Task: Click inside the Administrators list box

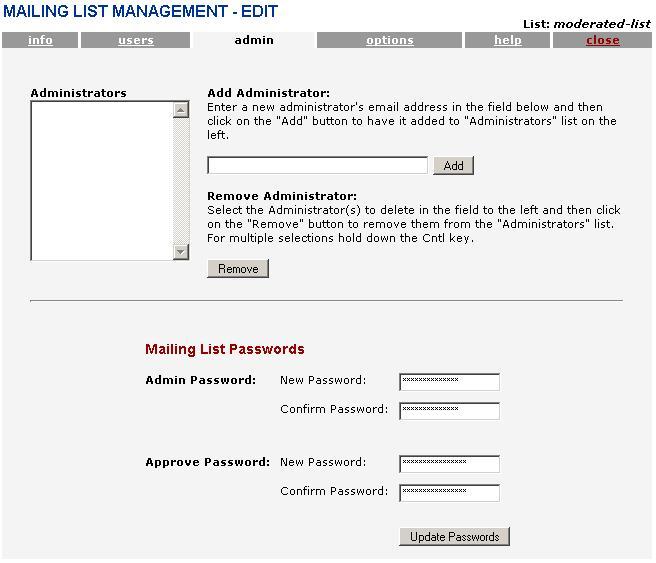Action: point(101,180)
